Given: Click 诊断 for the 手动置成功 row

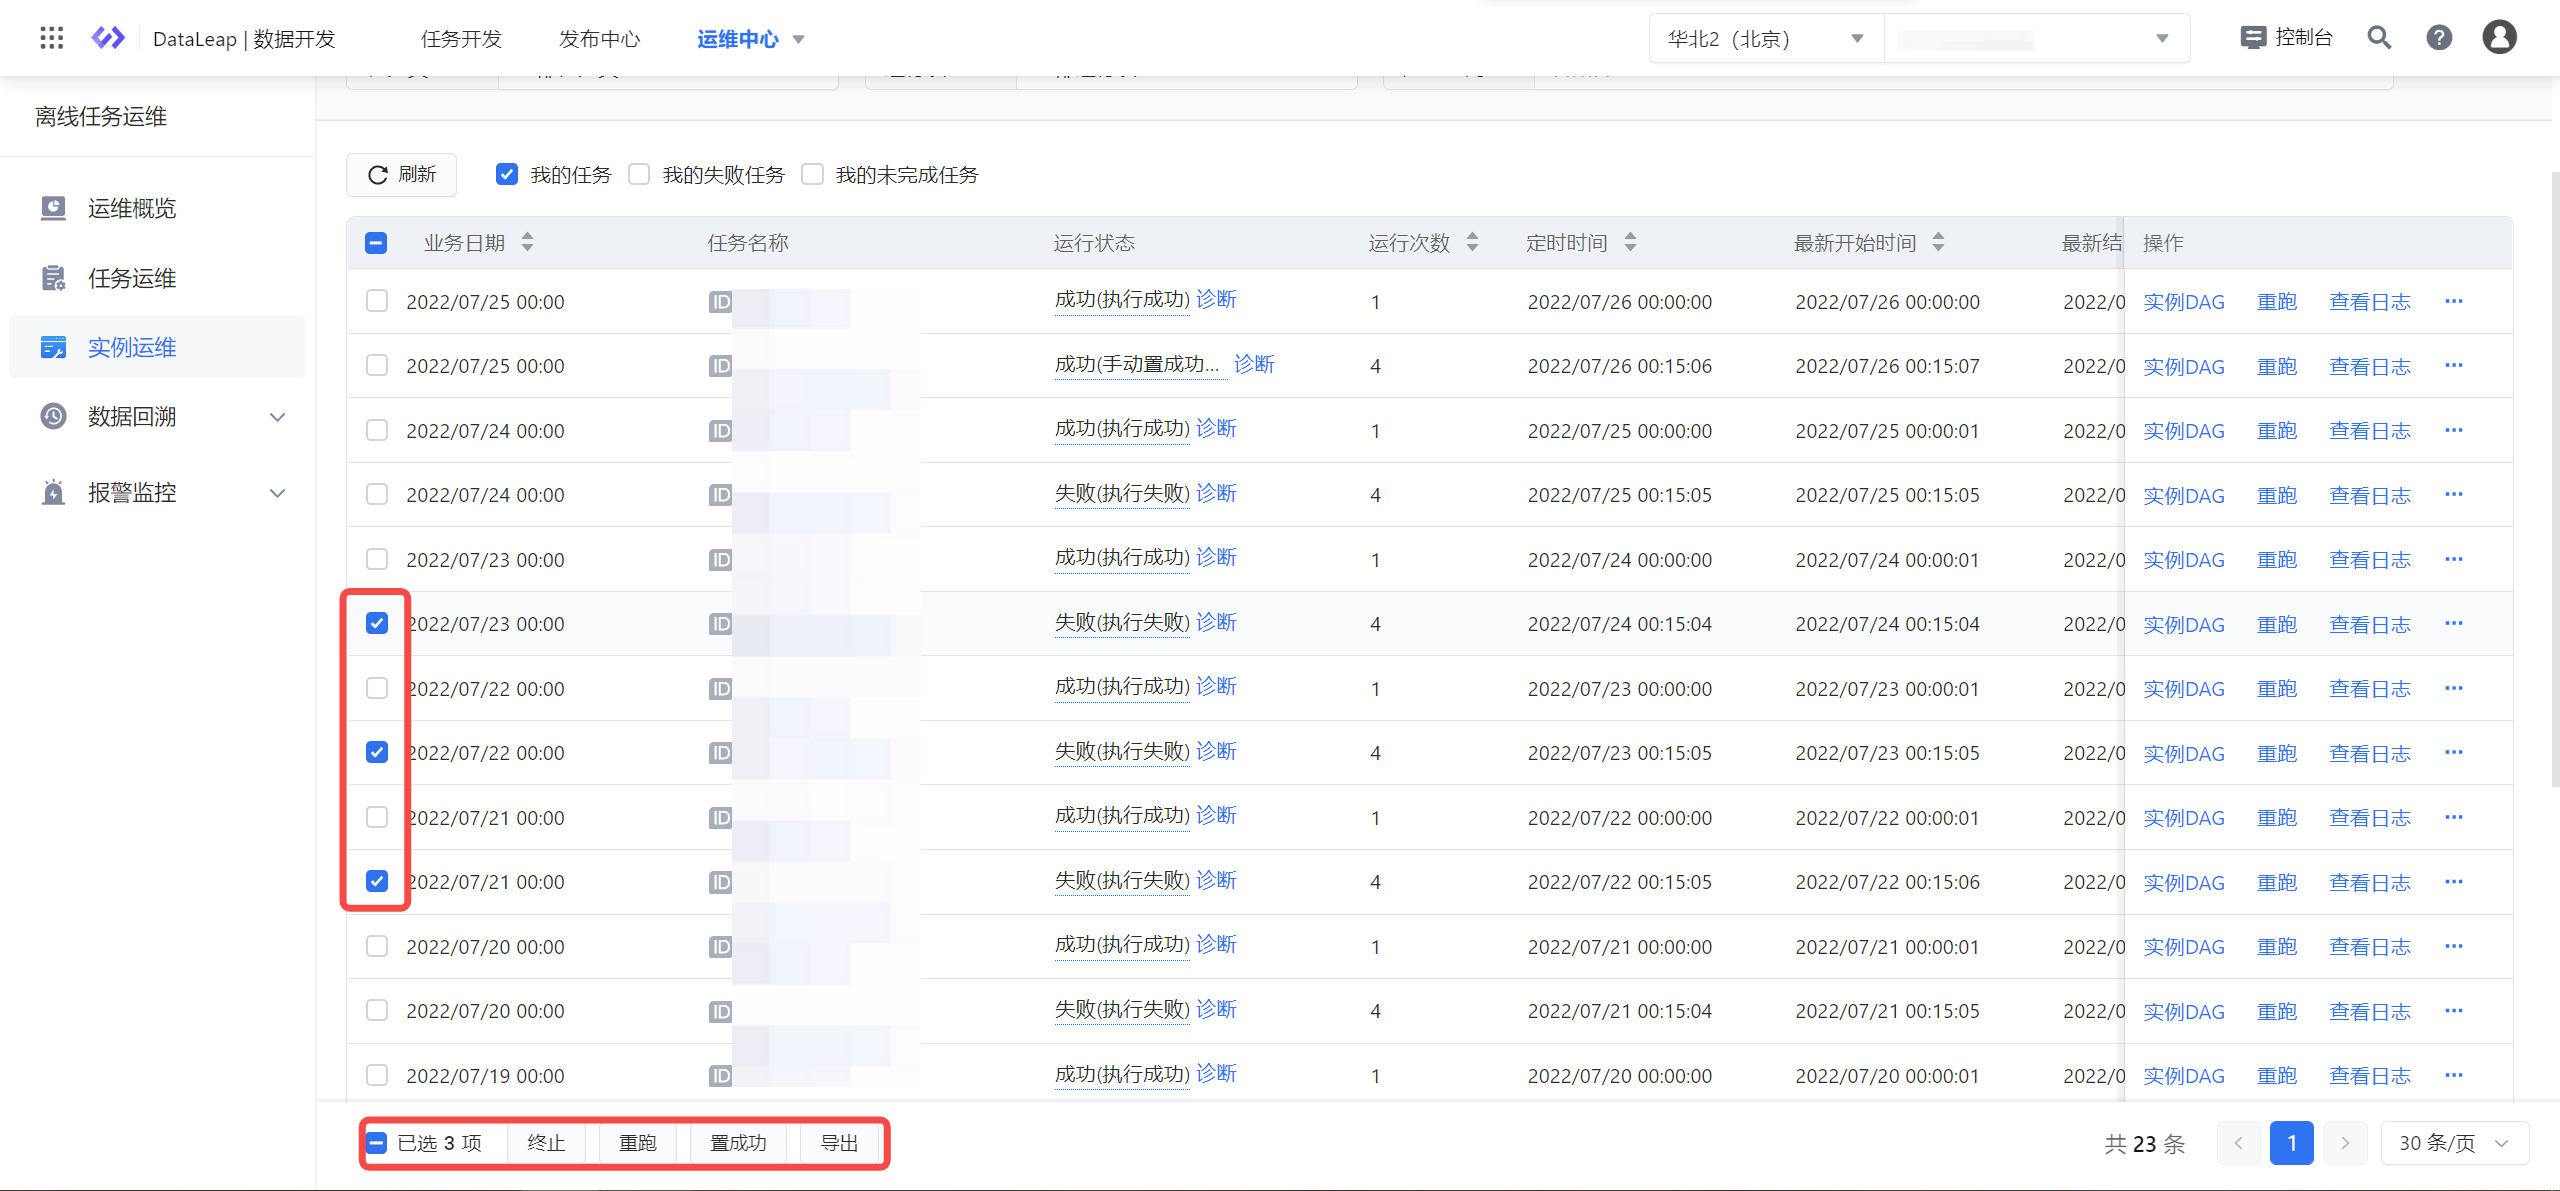Looking at the screenshot, I should click(1254, 364).
